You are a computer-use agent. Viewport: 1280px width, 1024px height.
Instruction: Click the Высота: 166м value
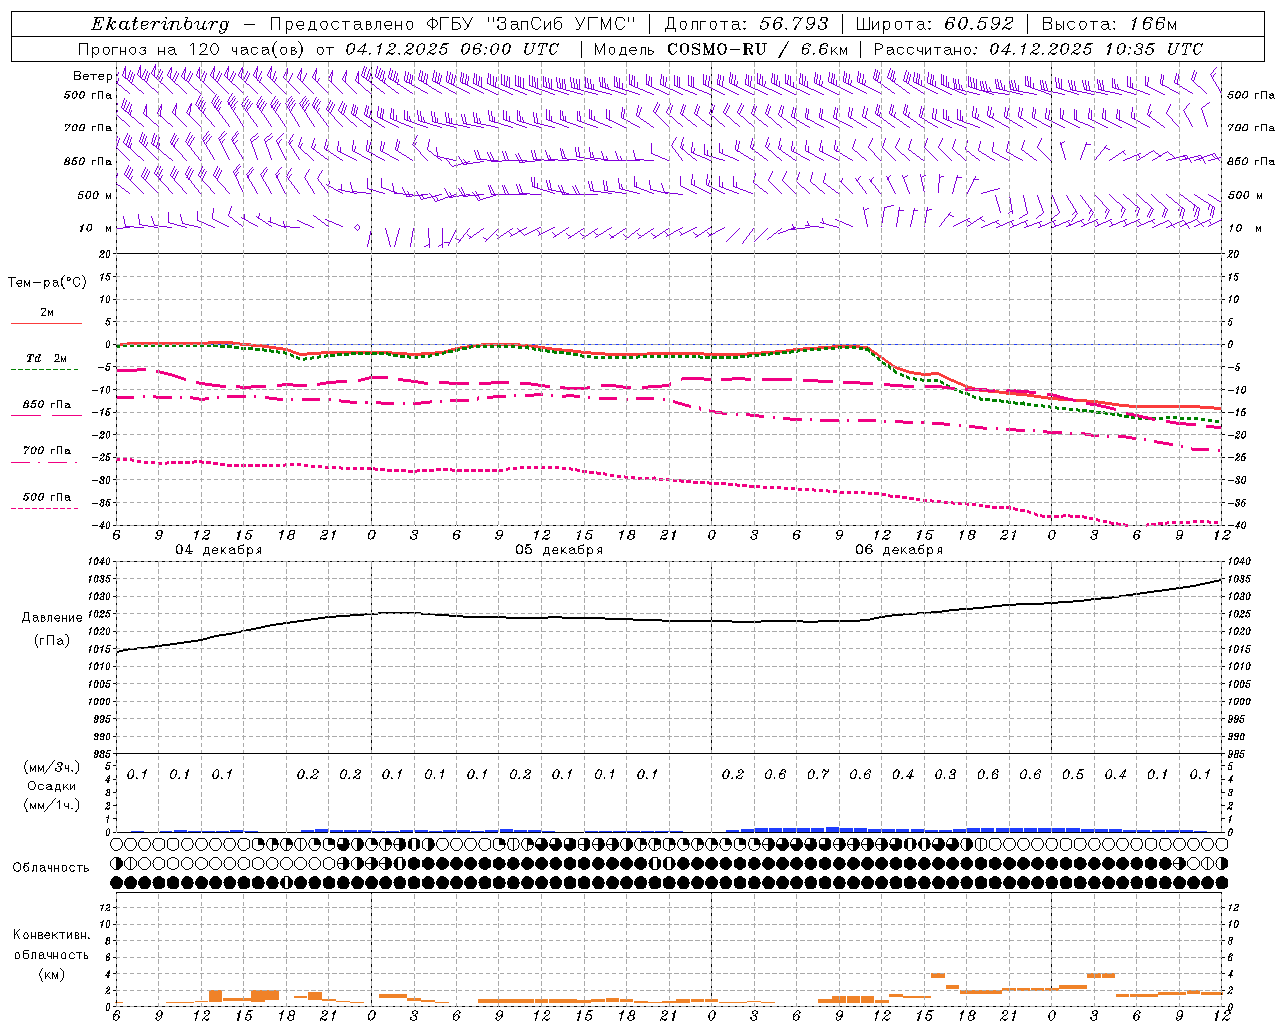(1109, 24)
